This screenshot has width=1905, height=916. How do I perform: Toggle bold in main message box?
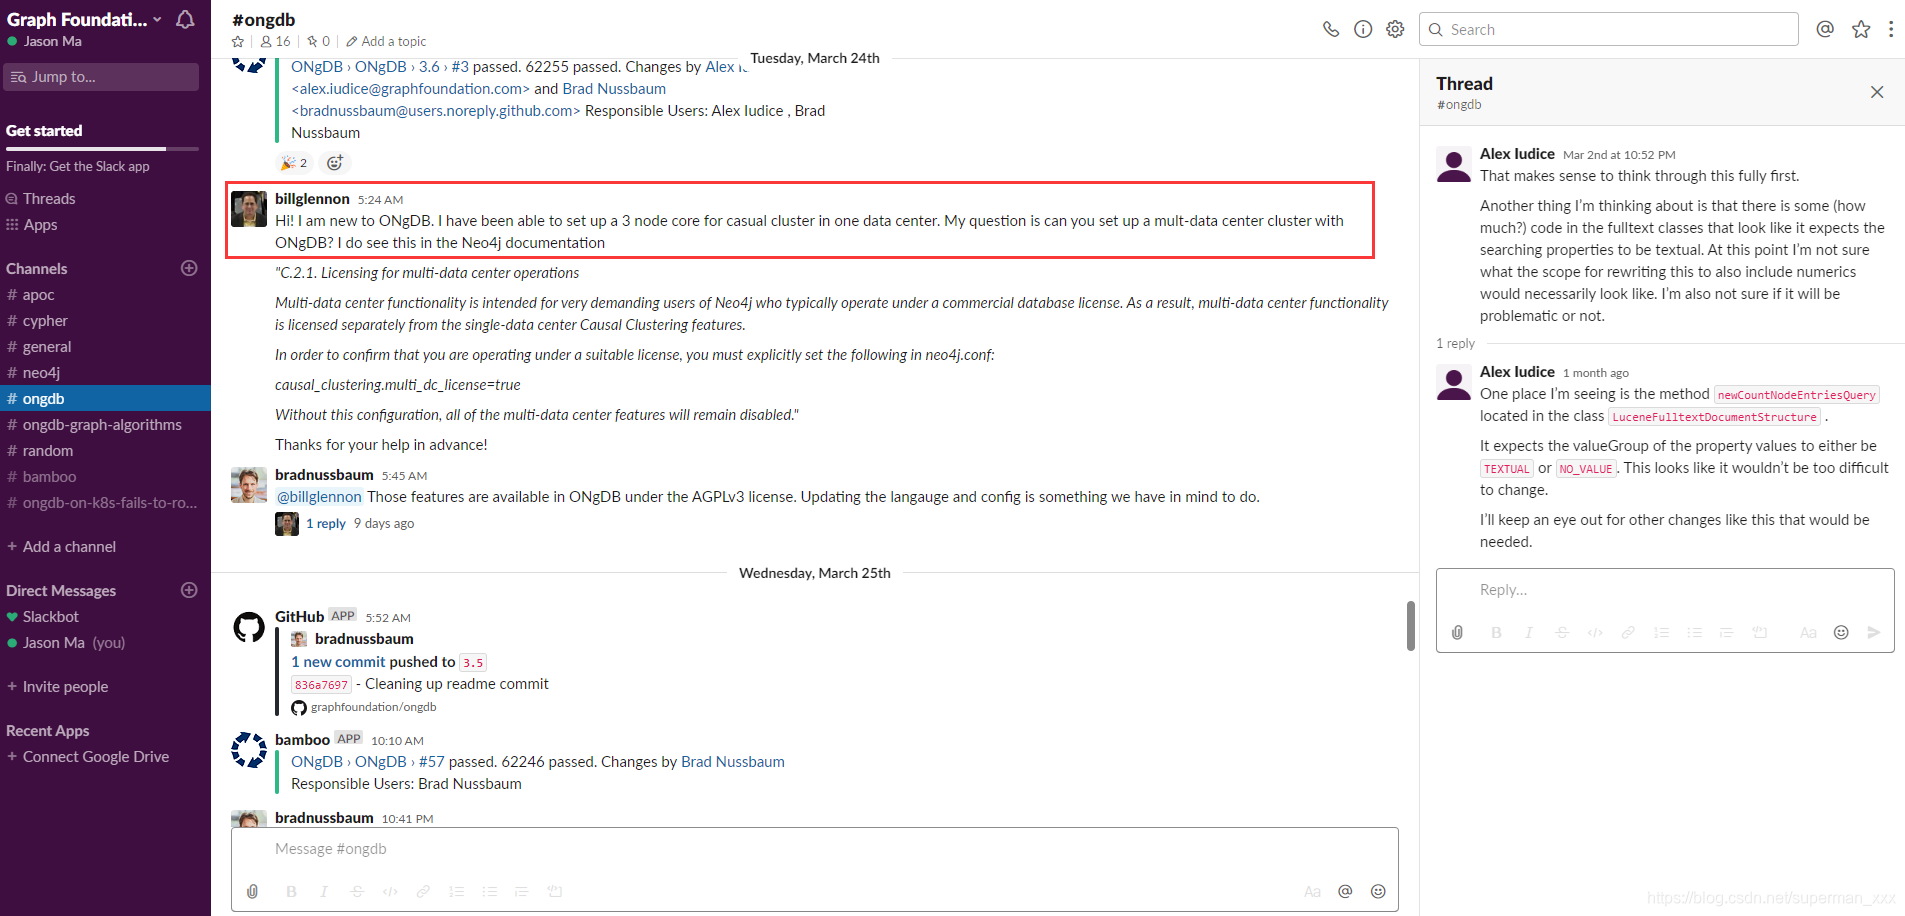(x=291, y=891)
